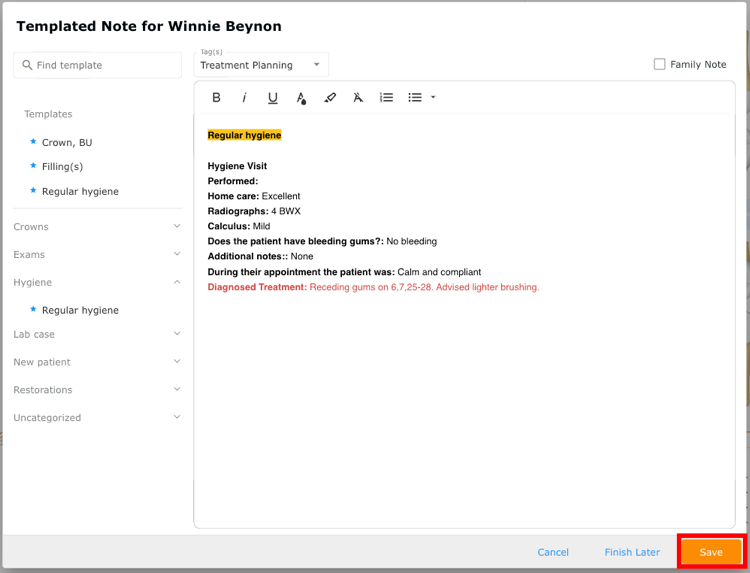The width and height of the screenshot is (750, 573).
Task: Toggle italic formatting icon
Action: pyautogui.click(x=244, y=98)
